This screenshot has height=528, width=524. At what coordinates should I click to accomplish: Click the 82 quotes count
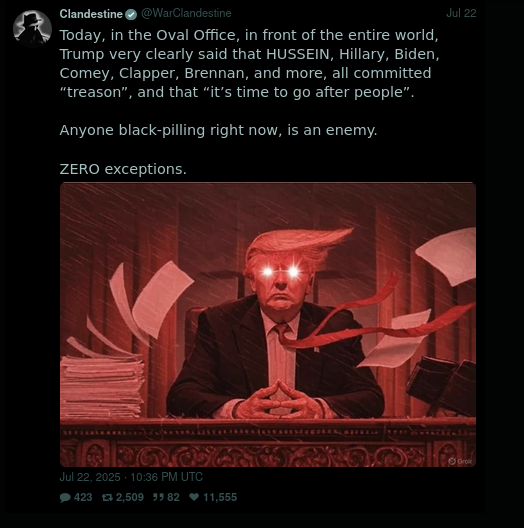coord(173,497)
